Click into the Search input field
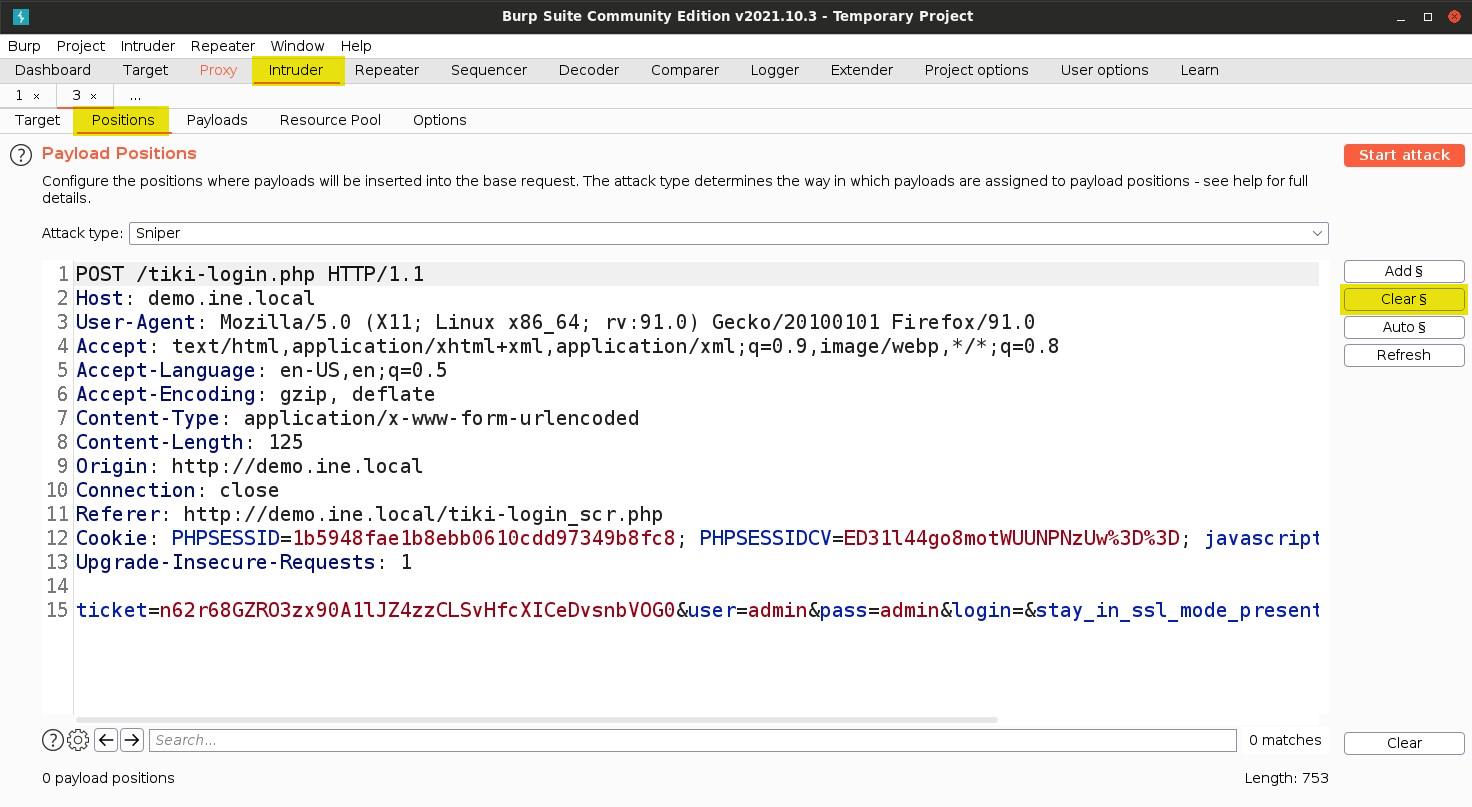This screenshot has width=1472, height=807. click(x=692, y=740)
